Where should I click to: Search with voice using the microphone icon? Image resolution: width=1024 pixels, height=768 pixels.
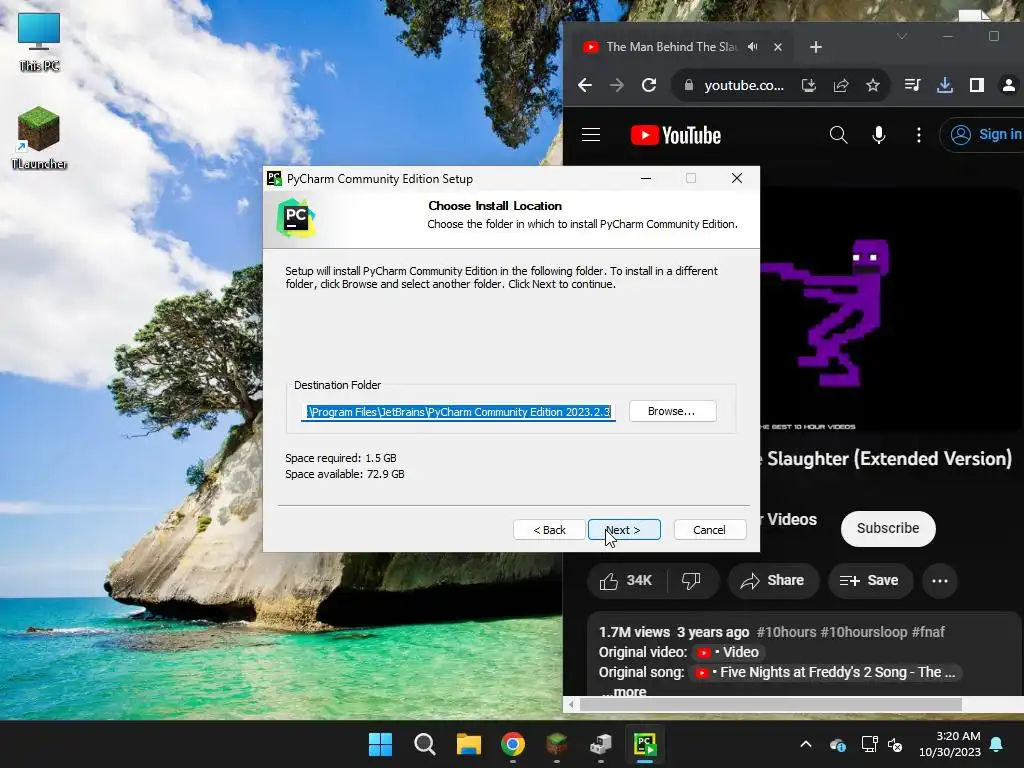tap(879, 135)
